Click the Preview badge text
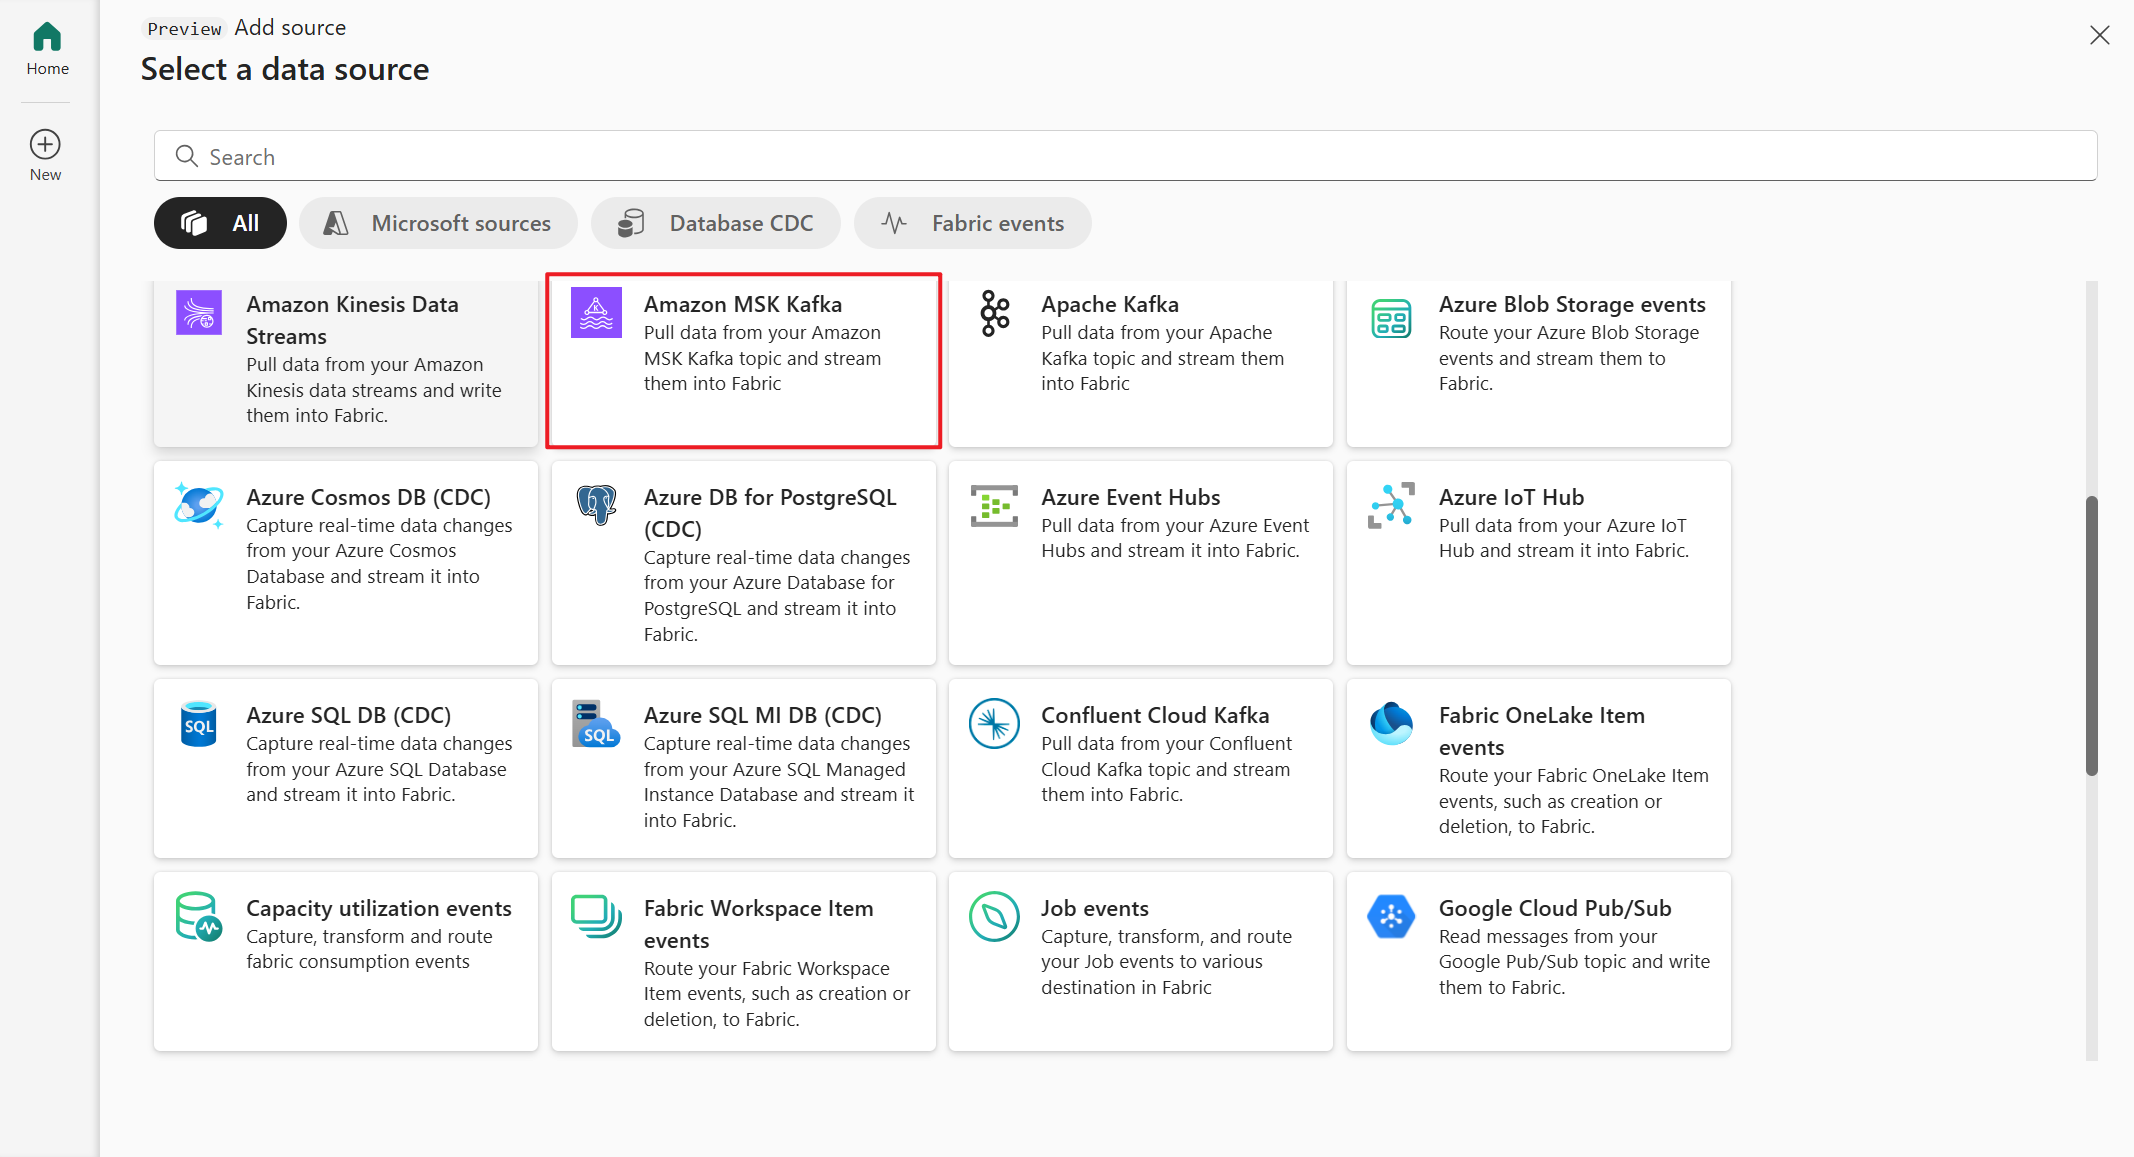The height and width of the screenshot is (1157, 2134). pos(184,29)
